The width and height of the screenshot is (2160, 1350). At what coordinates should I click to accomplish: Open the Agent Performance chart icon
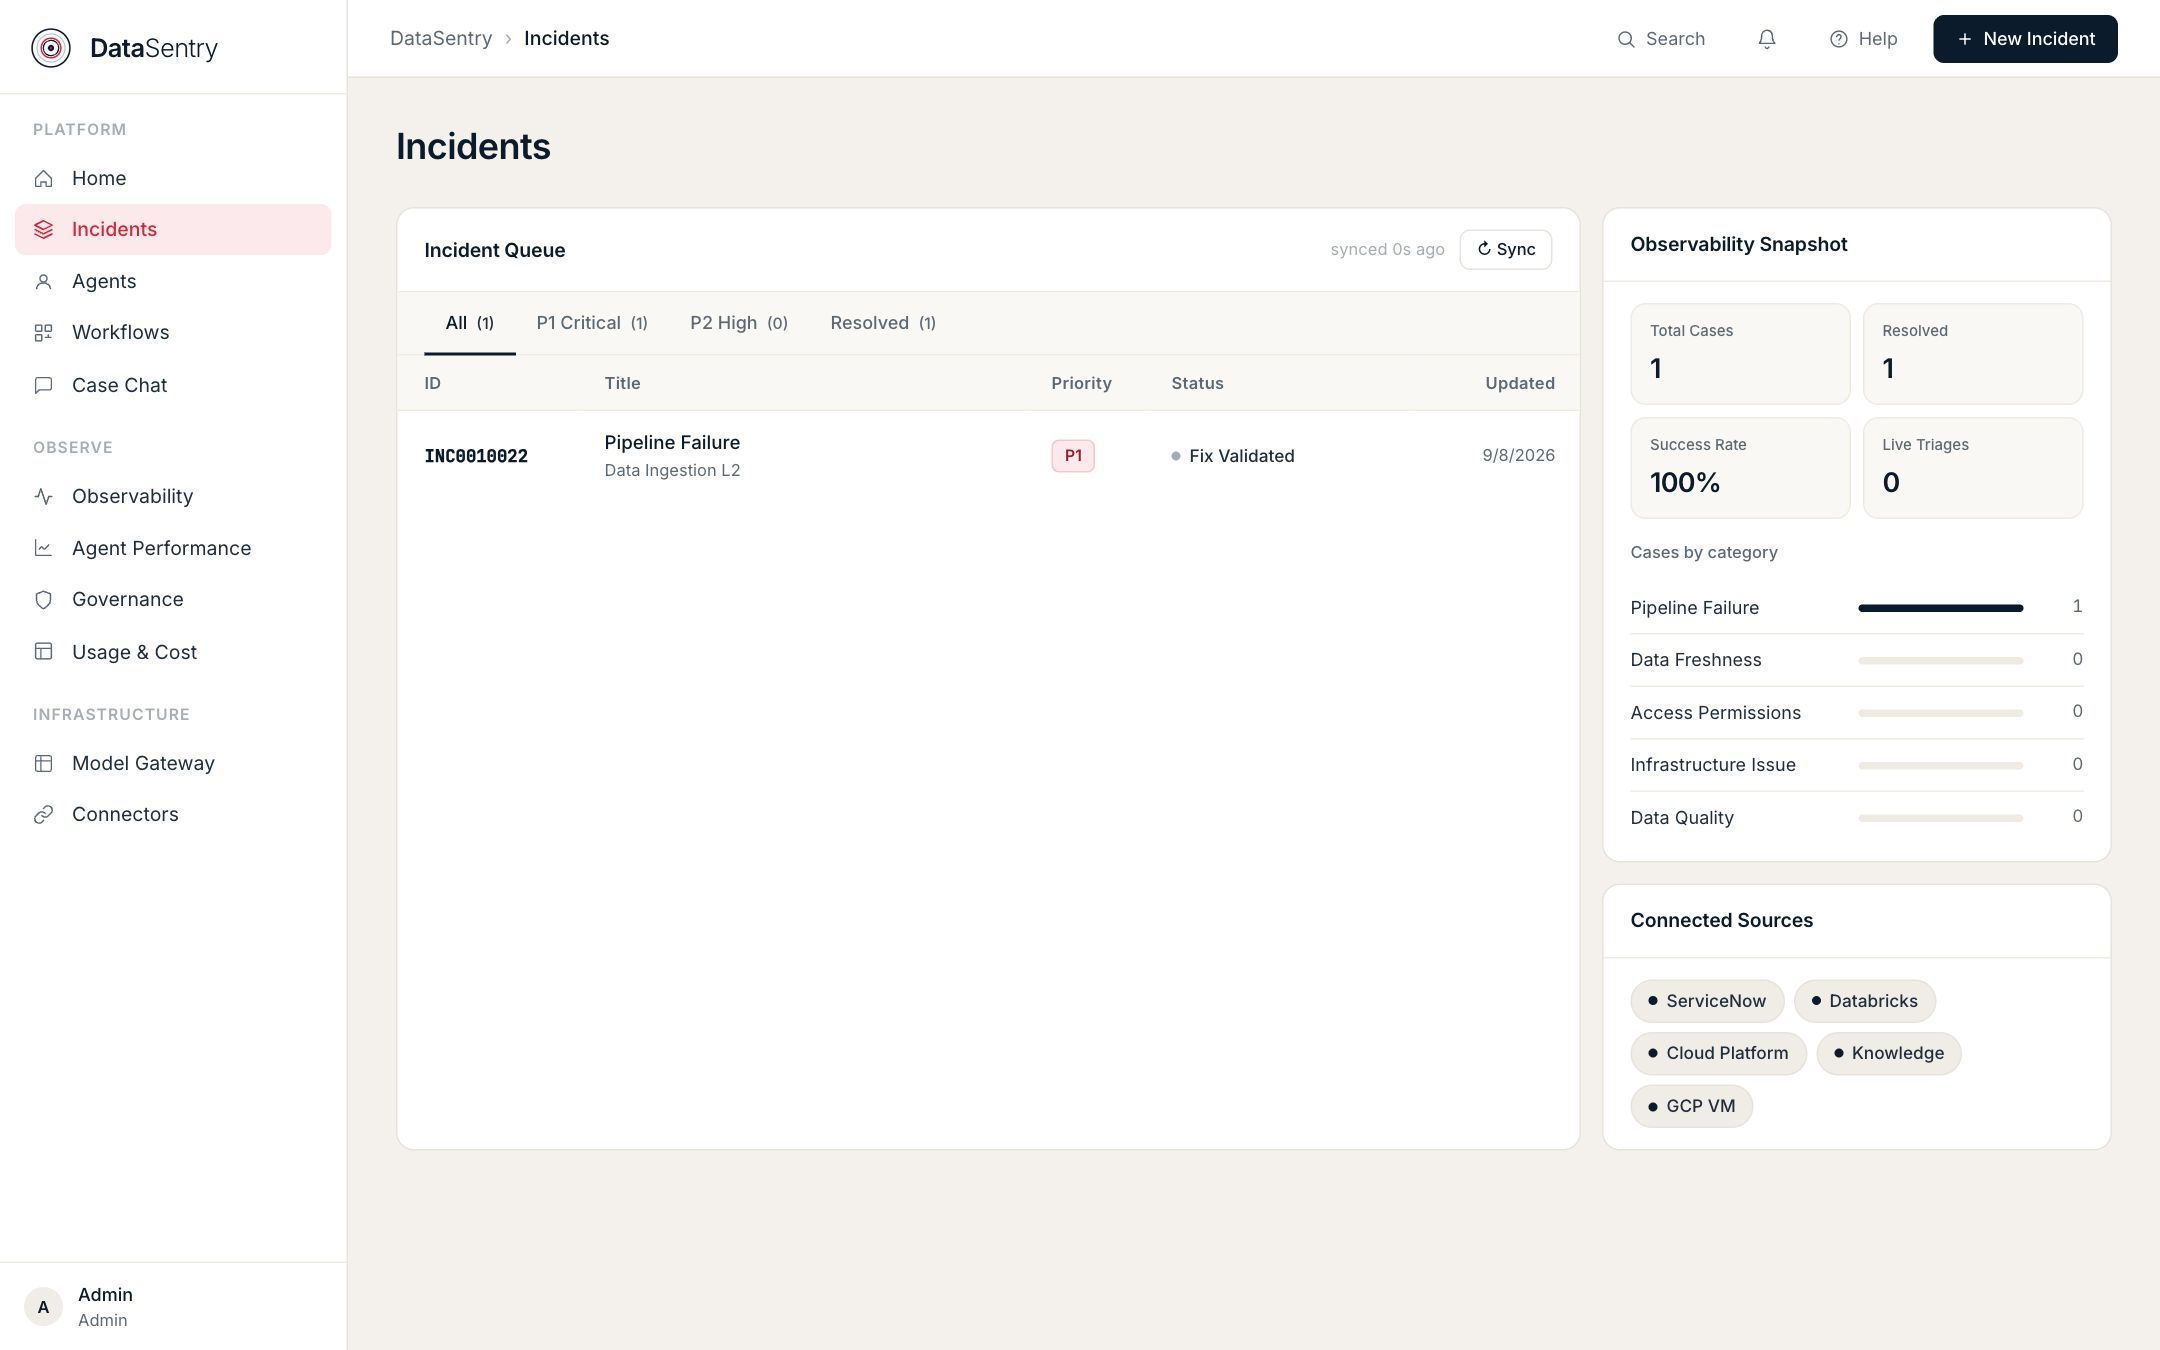(43, 548)
